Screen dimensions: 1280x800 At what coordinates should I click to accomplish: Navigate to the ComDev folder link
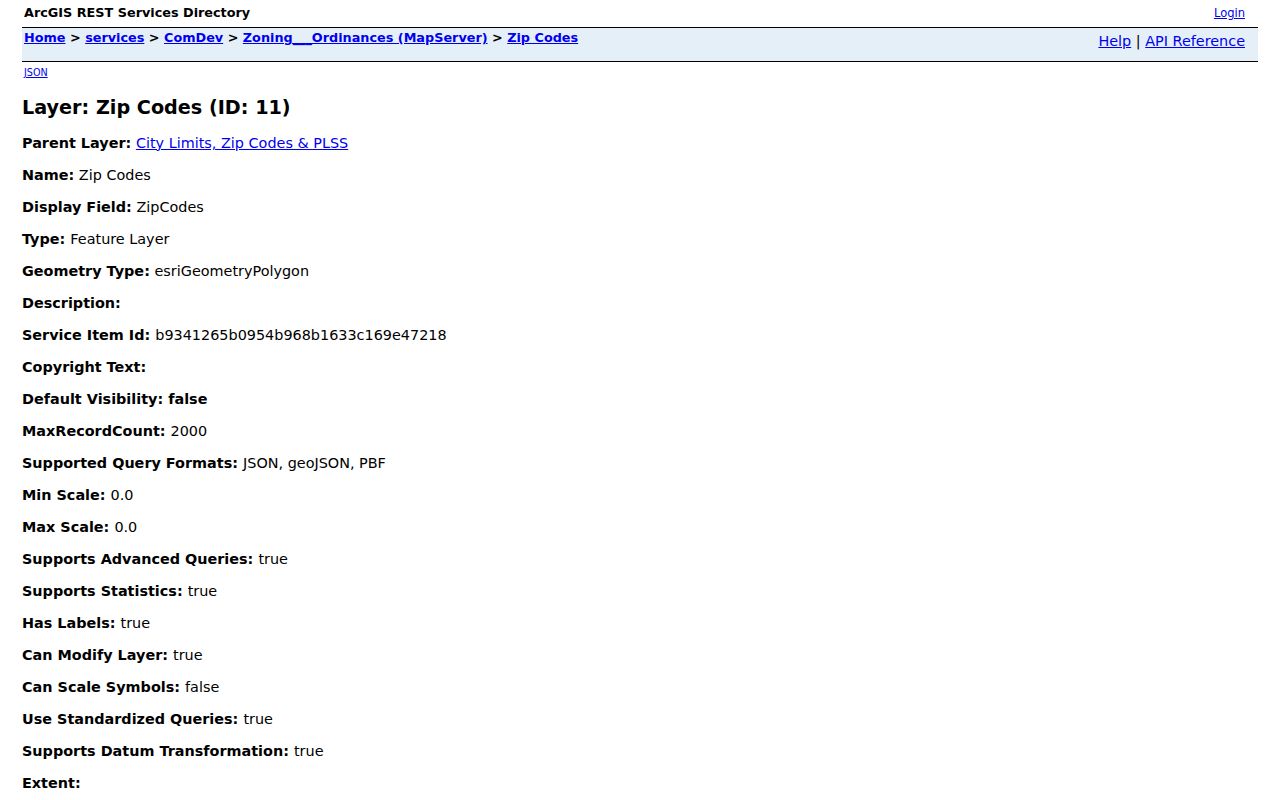coord(193,38)
